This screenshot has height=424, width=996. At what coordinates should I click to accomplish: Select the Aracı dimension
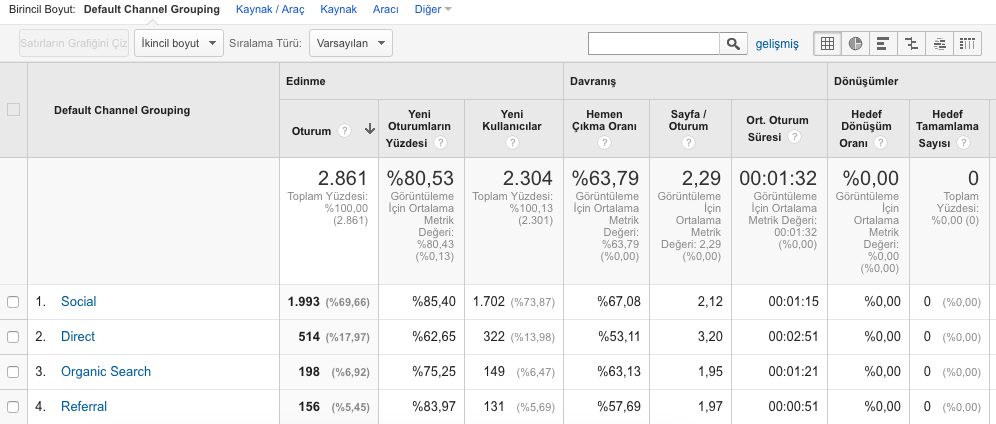386,10
